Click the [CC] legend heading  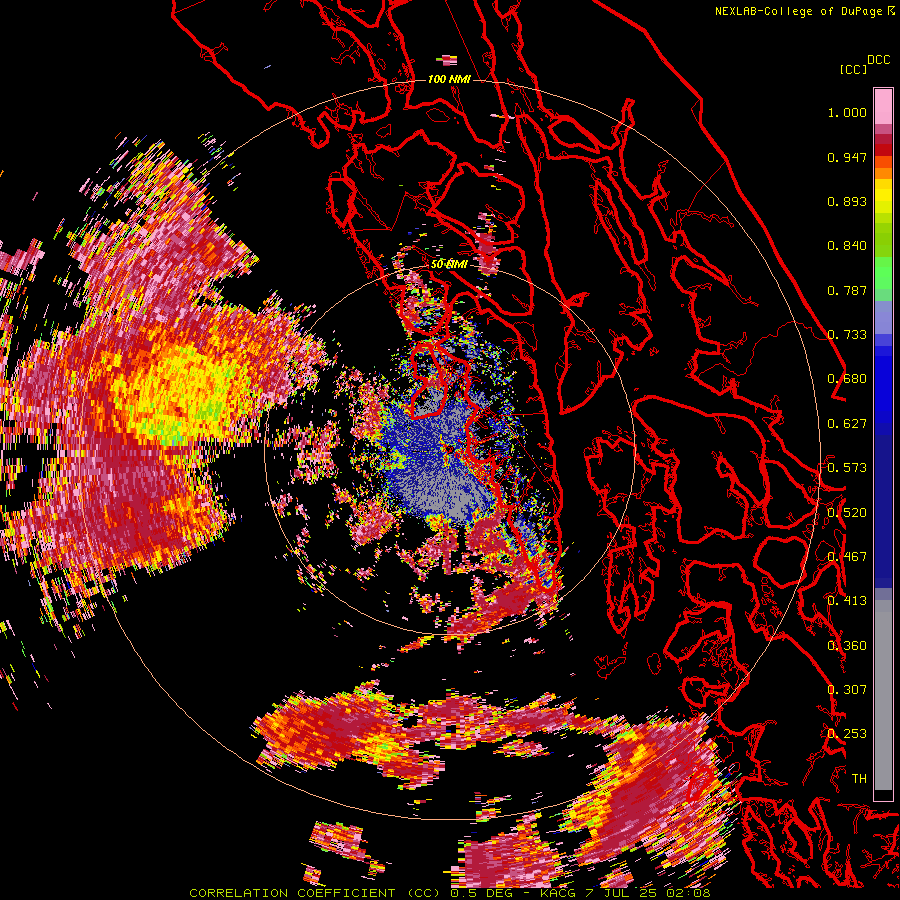[x=854, y=69]
